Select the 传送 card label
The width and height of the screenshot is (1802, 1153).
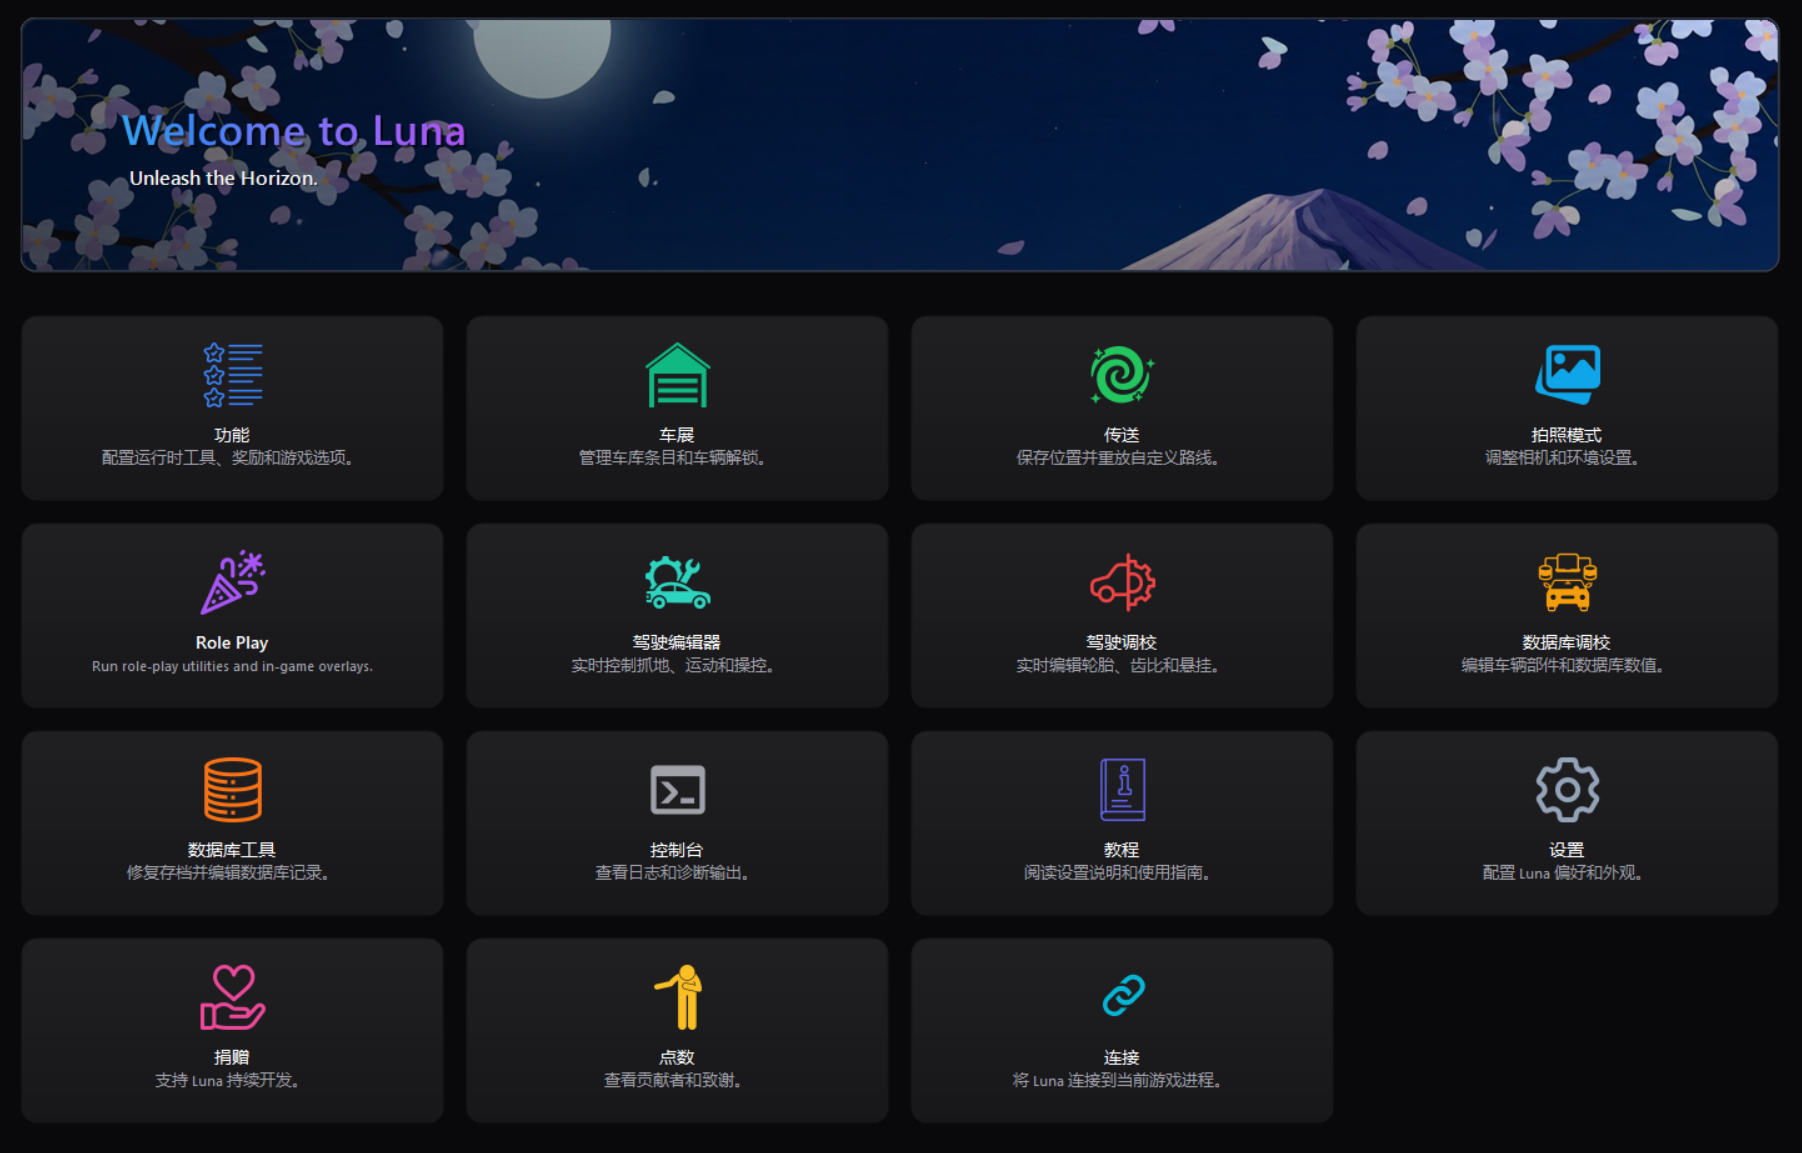(x=1122, y=435)
